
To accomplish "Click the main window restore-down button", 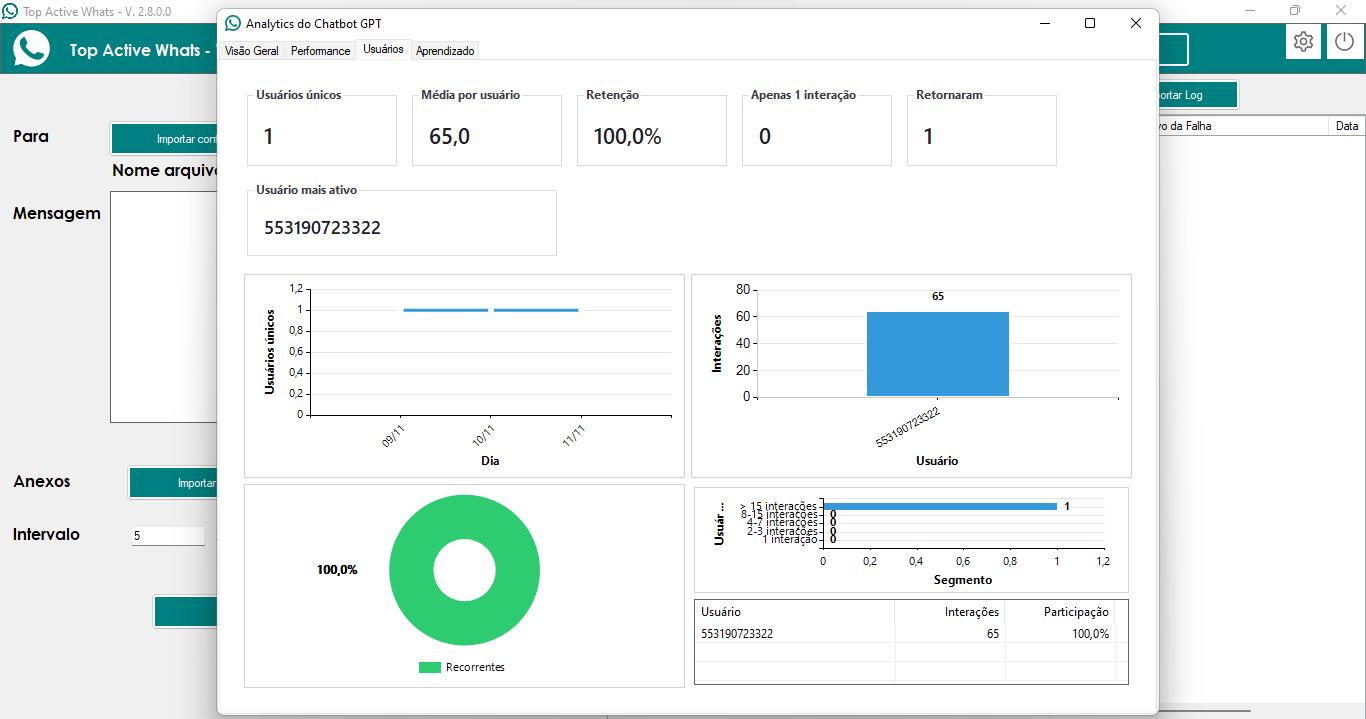I will coord(1295,10).
